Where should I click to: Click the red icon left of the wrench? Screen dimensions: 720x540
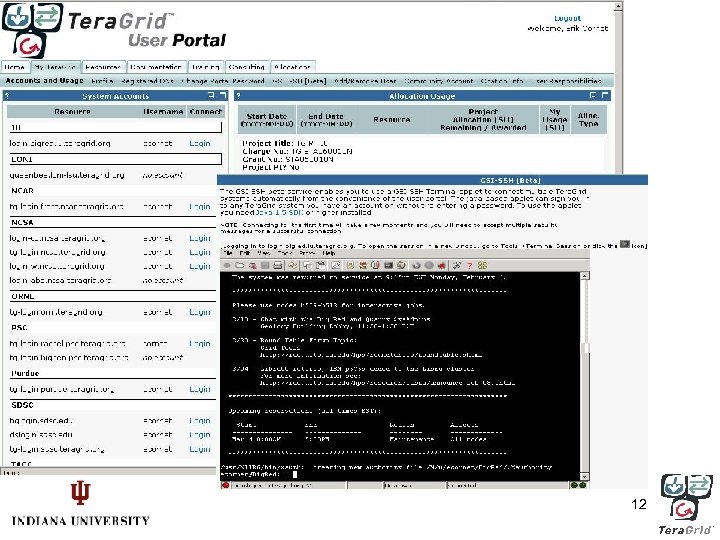(x=442, y=265)
